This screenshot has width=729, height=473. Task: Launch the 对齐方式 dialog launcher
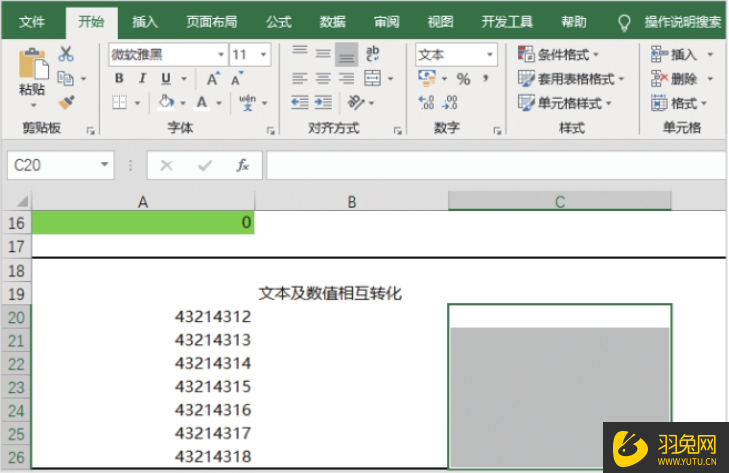(397, 131)
